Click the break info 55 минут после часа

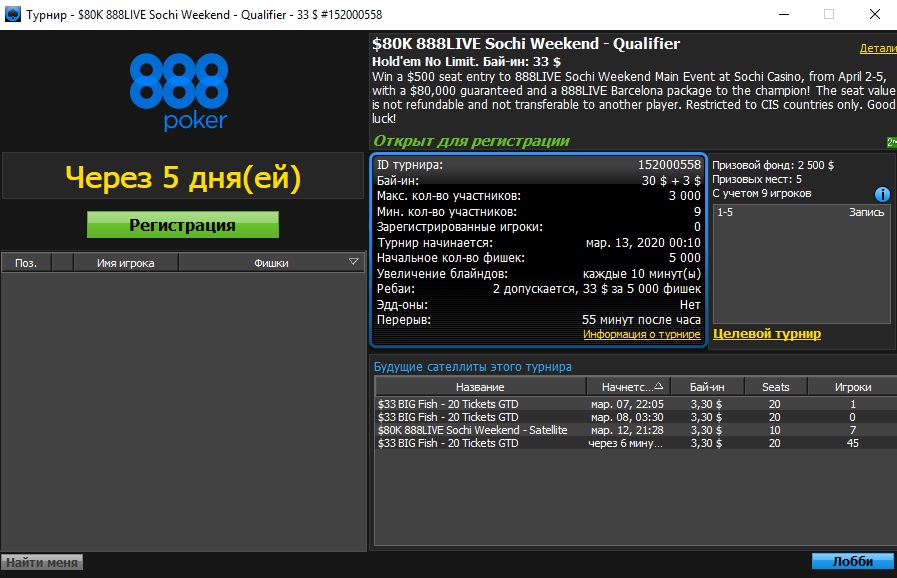tap(641, 319)
